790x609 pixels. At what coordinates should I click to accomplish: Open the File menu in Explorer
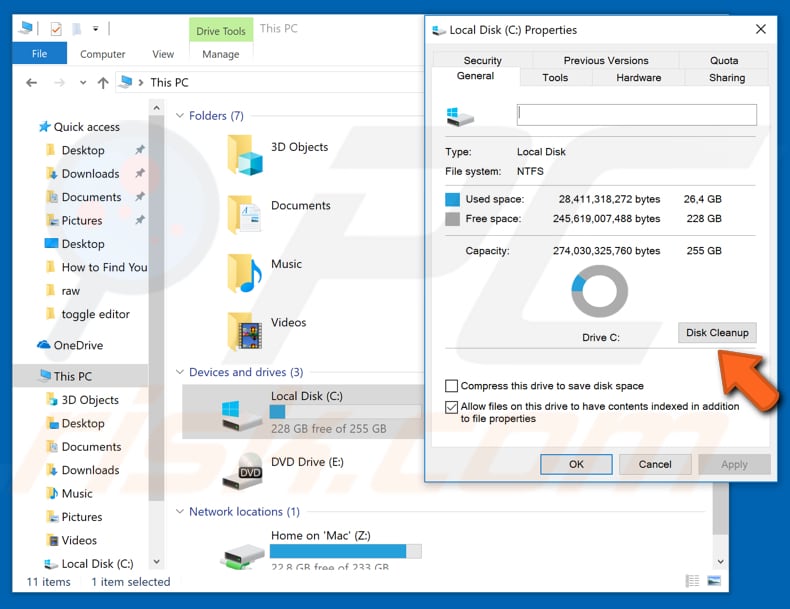pyautogui.click(x=39, y=53)
